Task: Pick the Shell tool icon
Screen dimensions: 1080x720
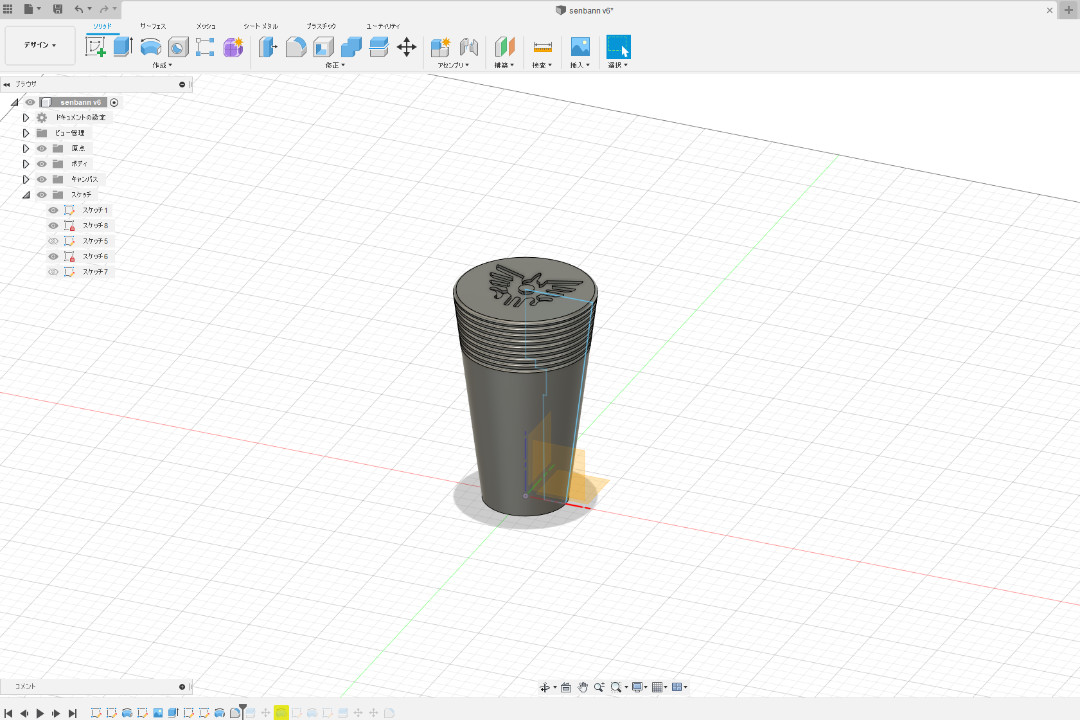Action: pos(323,47)
